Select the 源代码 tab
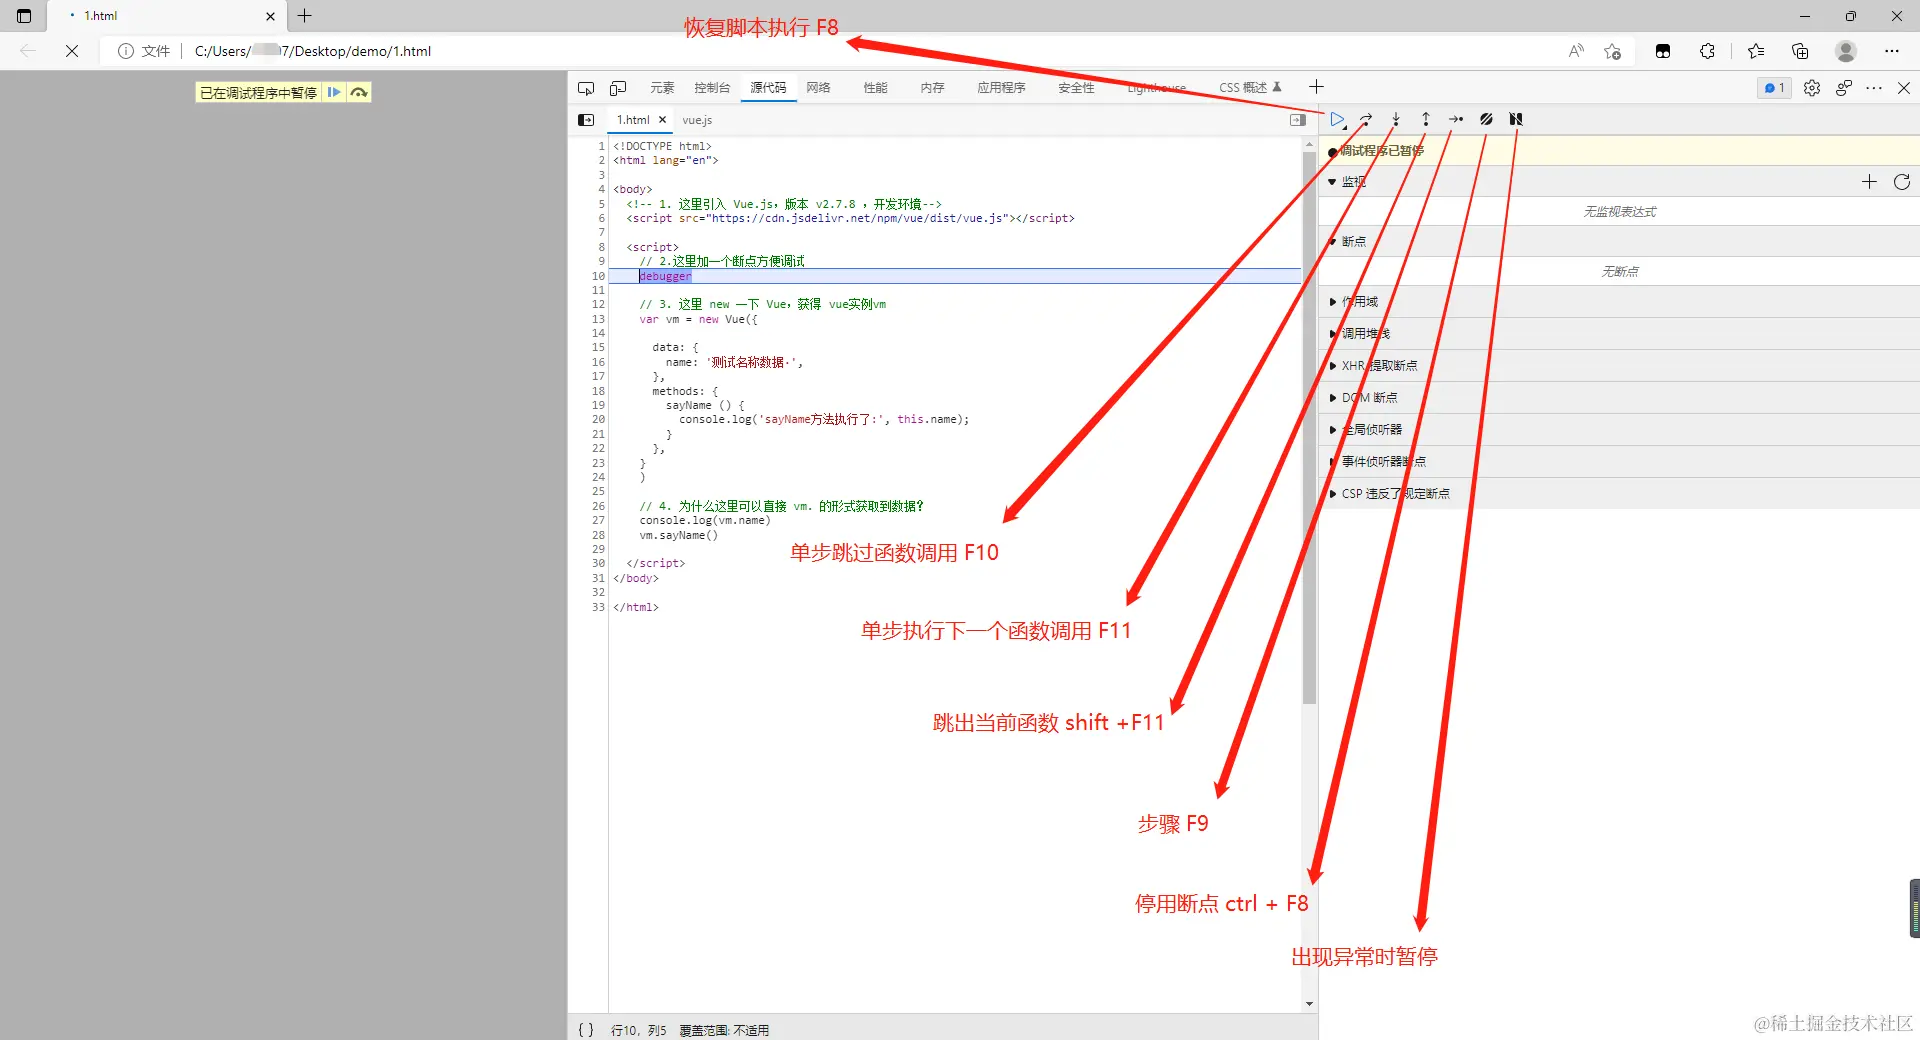The height and width of the screenshot is (1040, 1920). click(768, 88)
